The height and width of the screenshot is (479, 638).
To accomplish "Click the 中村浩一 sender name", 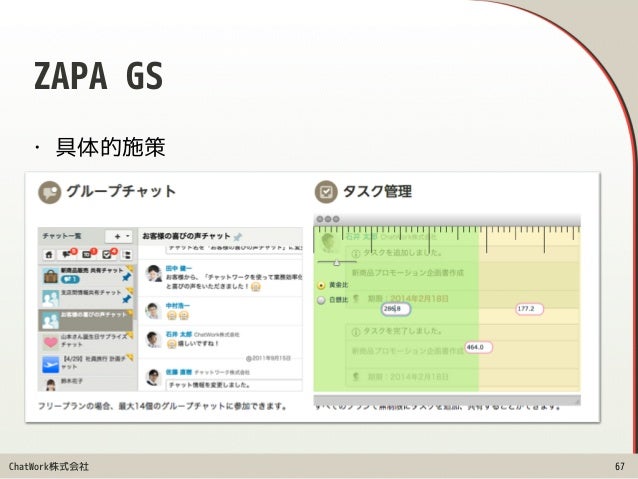I will coord(177,306).
